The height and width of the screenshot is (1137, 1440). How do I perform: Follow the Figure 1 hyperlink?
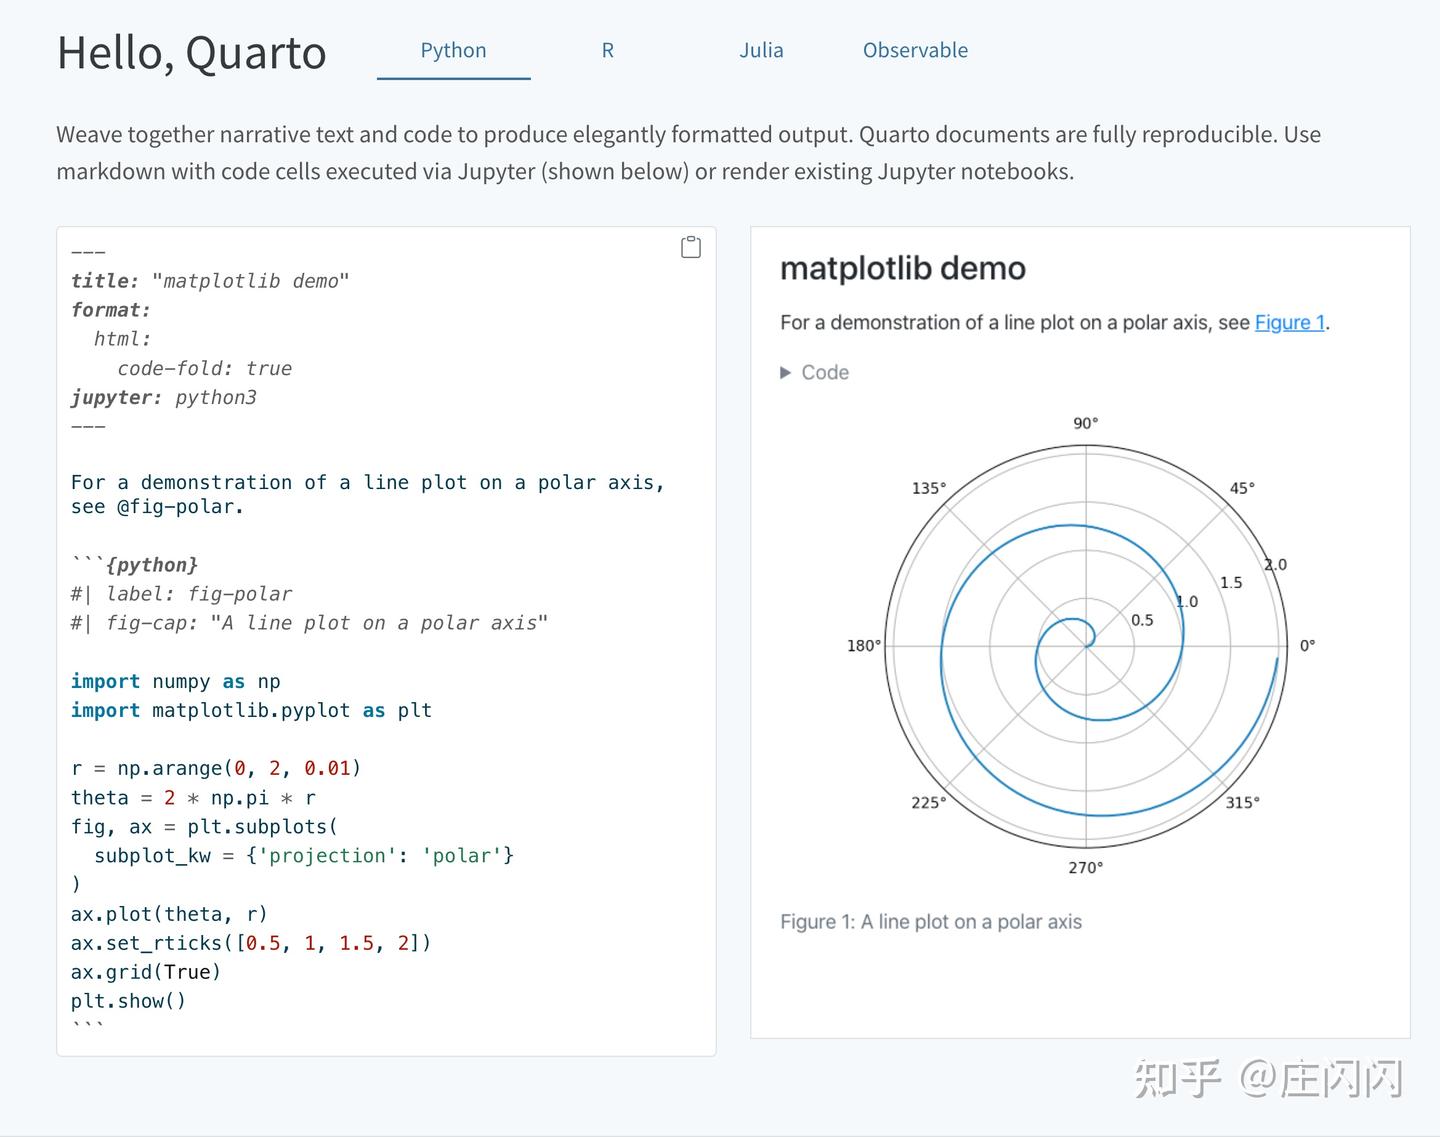click(x=1288, y=322)
